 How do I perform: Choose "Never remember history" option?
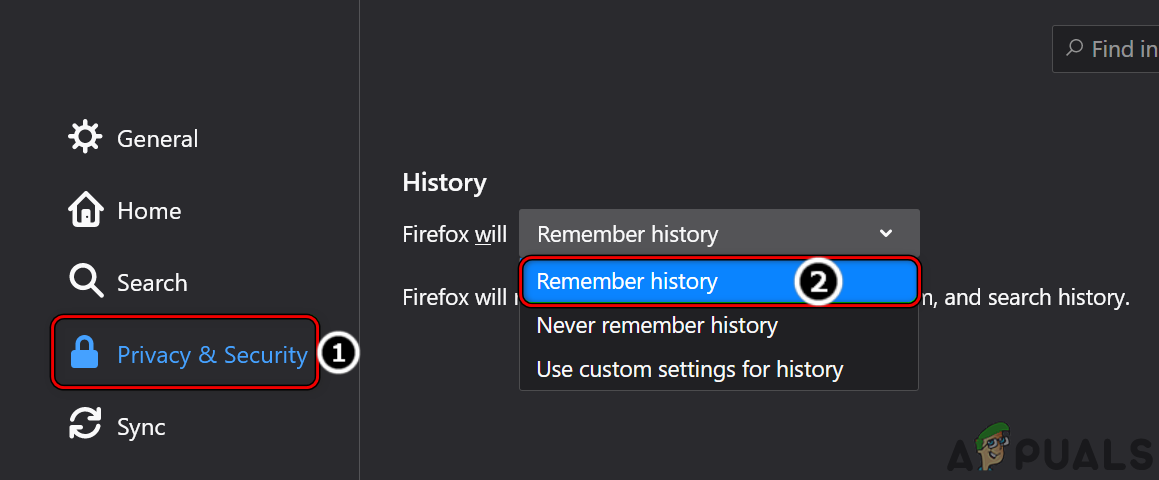(x=657, y=326)
